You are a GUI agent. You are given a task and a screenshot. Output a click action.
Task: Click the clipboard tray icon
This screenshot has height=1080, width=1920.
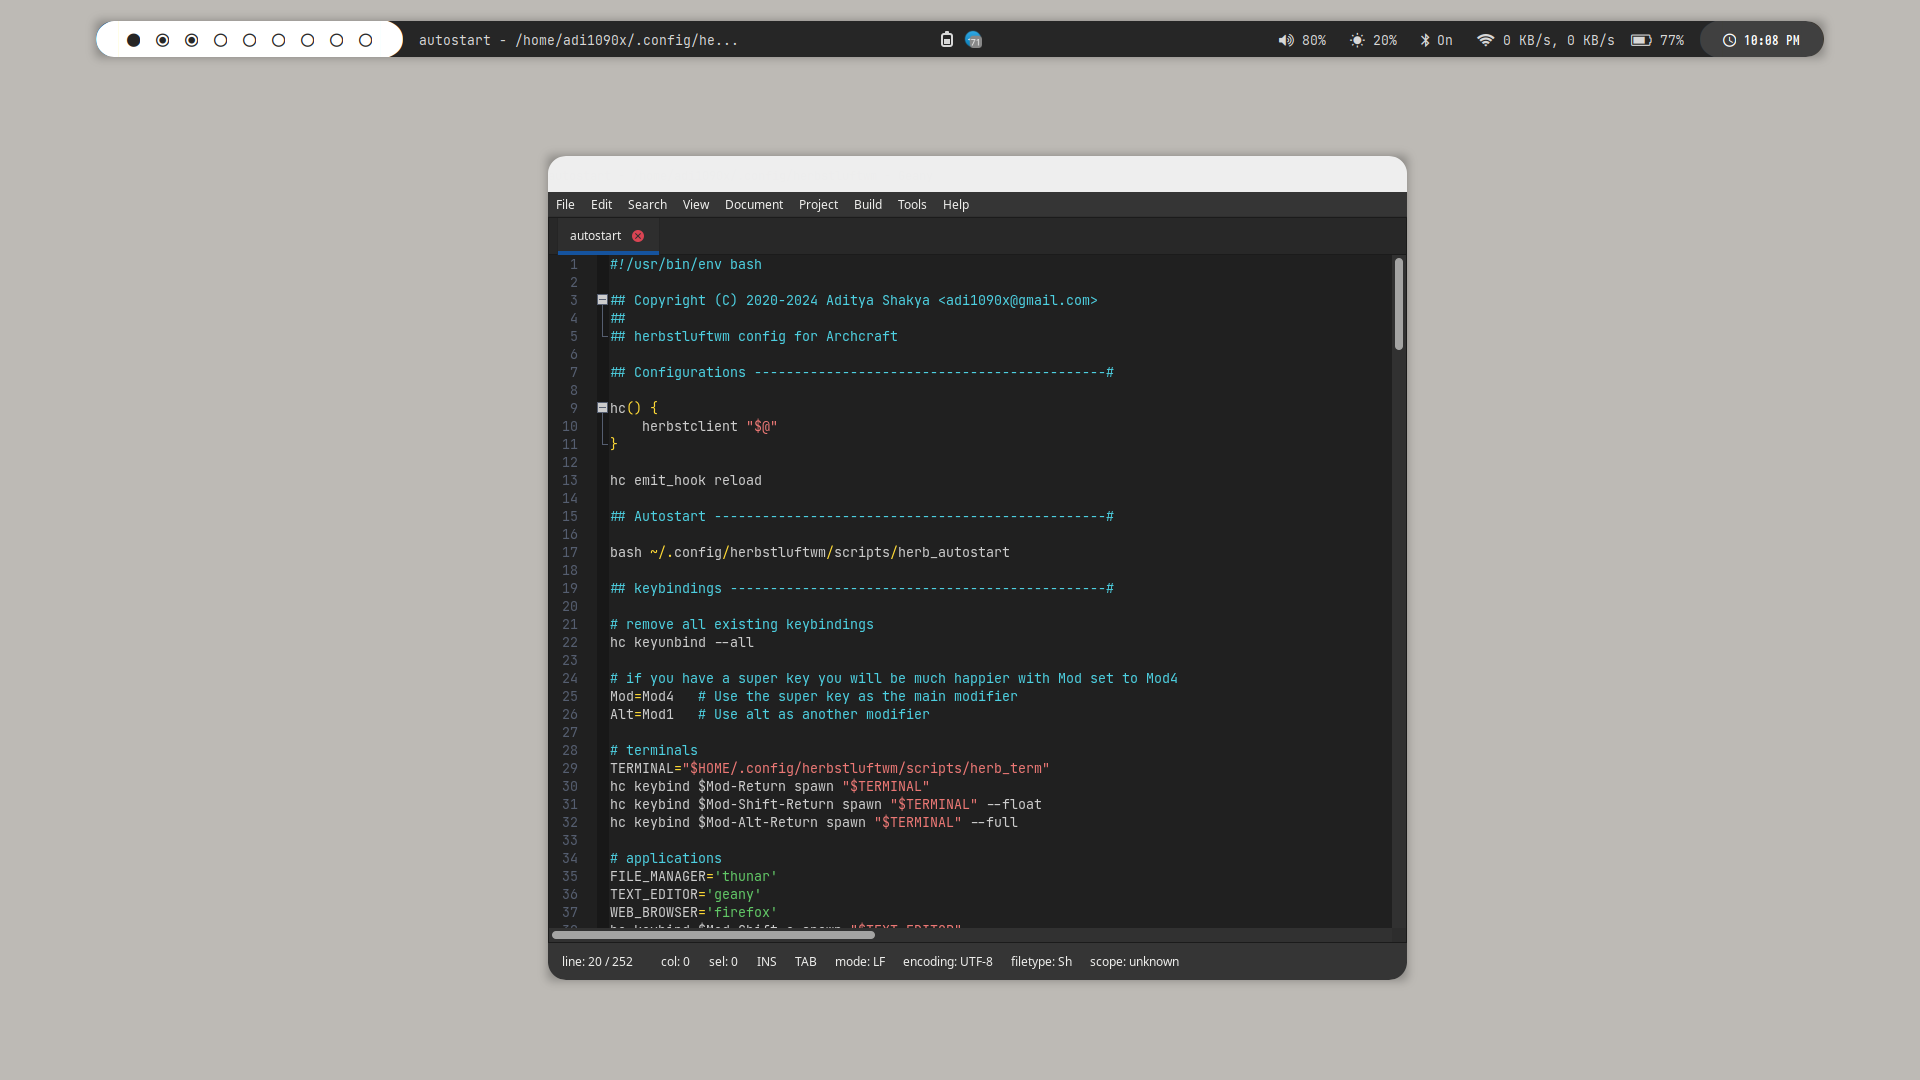[946, 40]
